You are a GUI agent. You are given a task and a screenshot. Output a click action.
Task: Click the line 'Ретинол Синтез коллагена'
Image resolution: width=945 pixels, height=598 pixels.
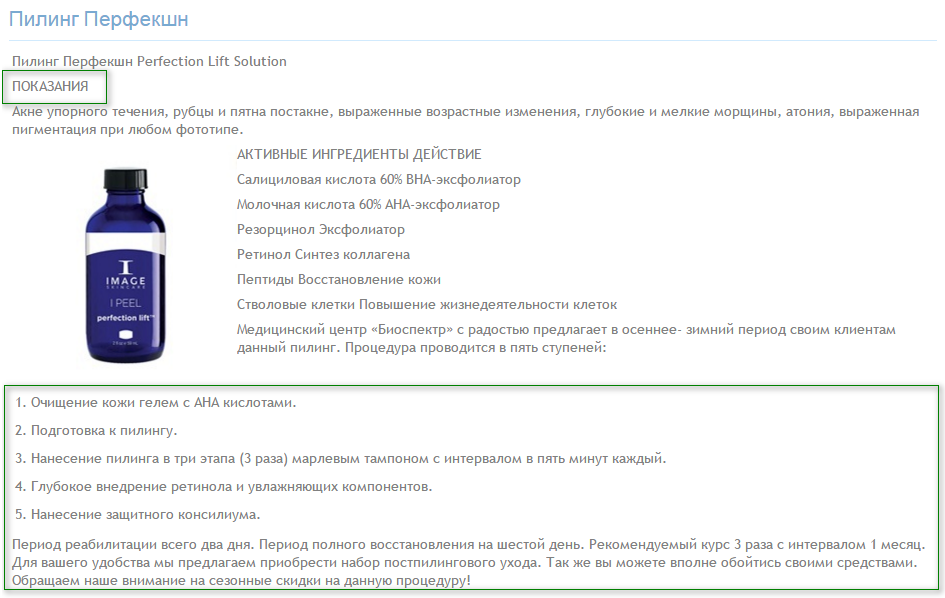(x=323, y=254)
